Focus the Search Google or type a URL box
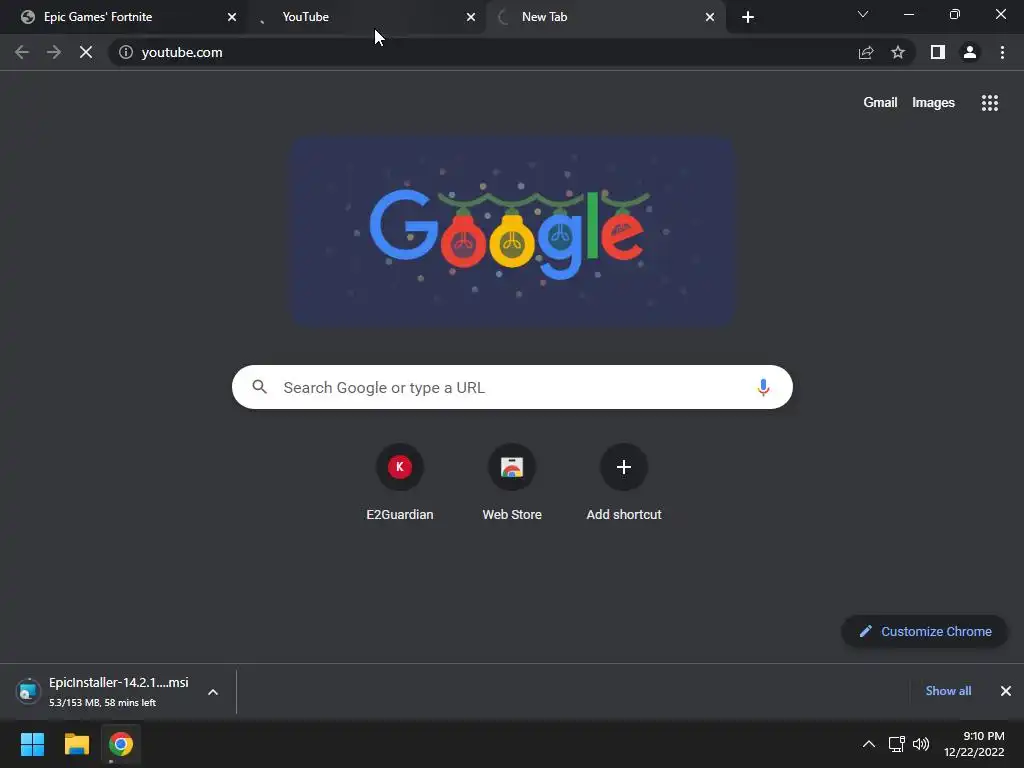 click(x=512, y=387)
